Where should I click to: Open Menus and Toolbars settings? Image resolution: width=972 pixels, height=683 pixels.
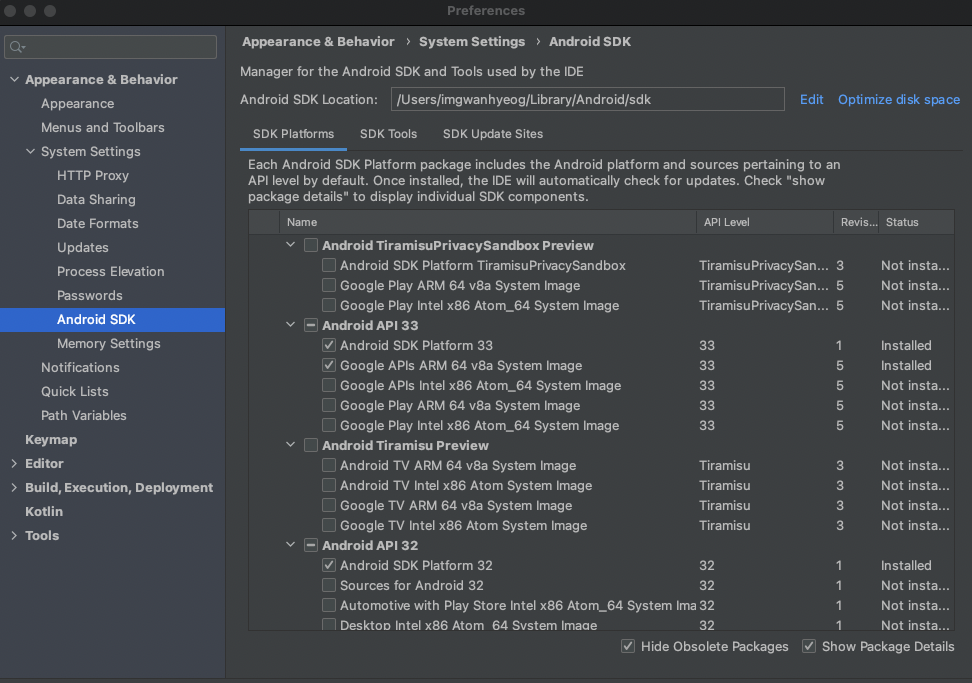(x=103, y=128)
